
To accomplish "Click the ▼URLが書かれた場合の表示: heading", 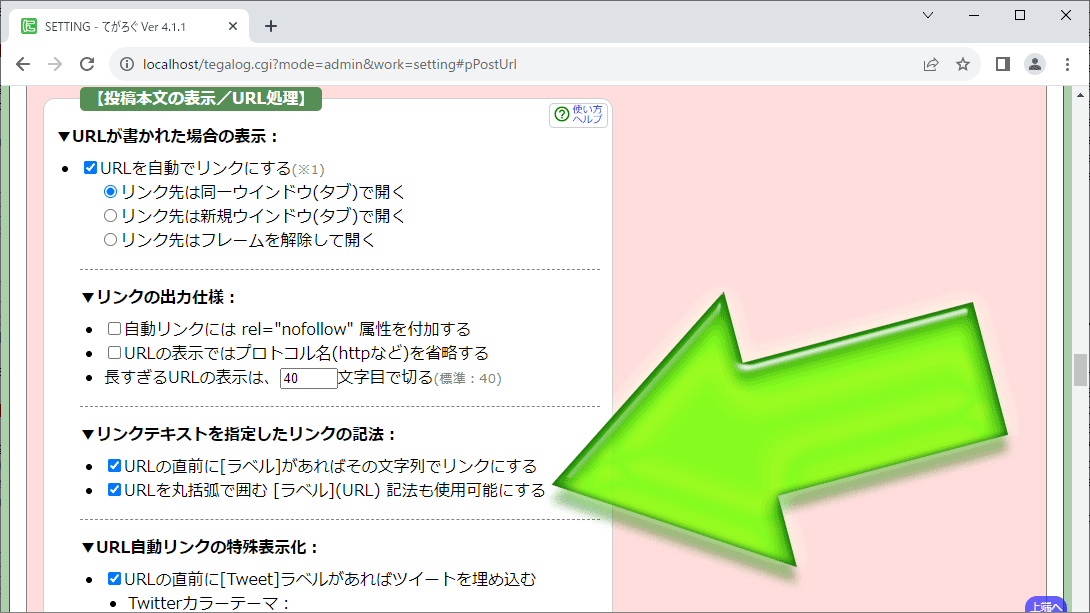I will [168, 136].
